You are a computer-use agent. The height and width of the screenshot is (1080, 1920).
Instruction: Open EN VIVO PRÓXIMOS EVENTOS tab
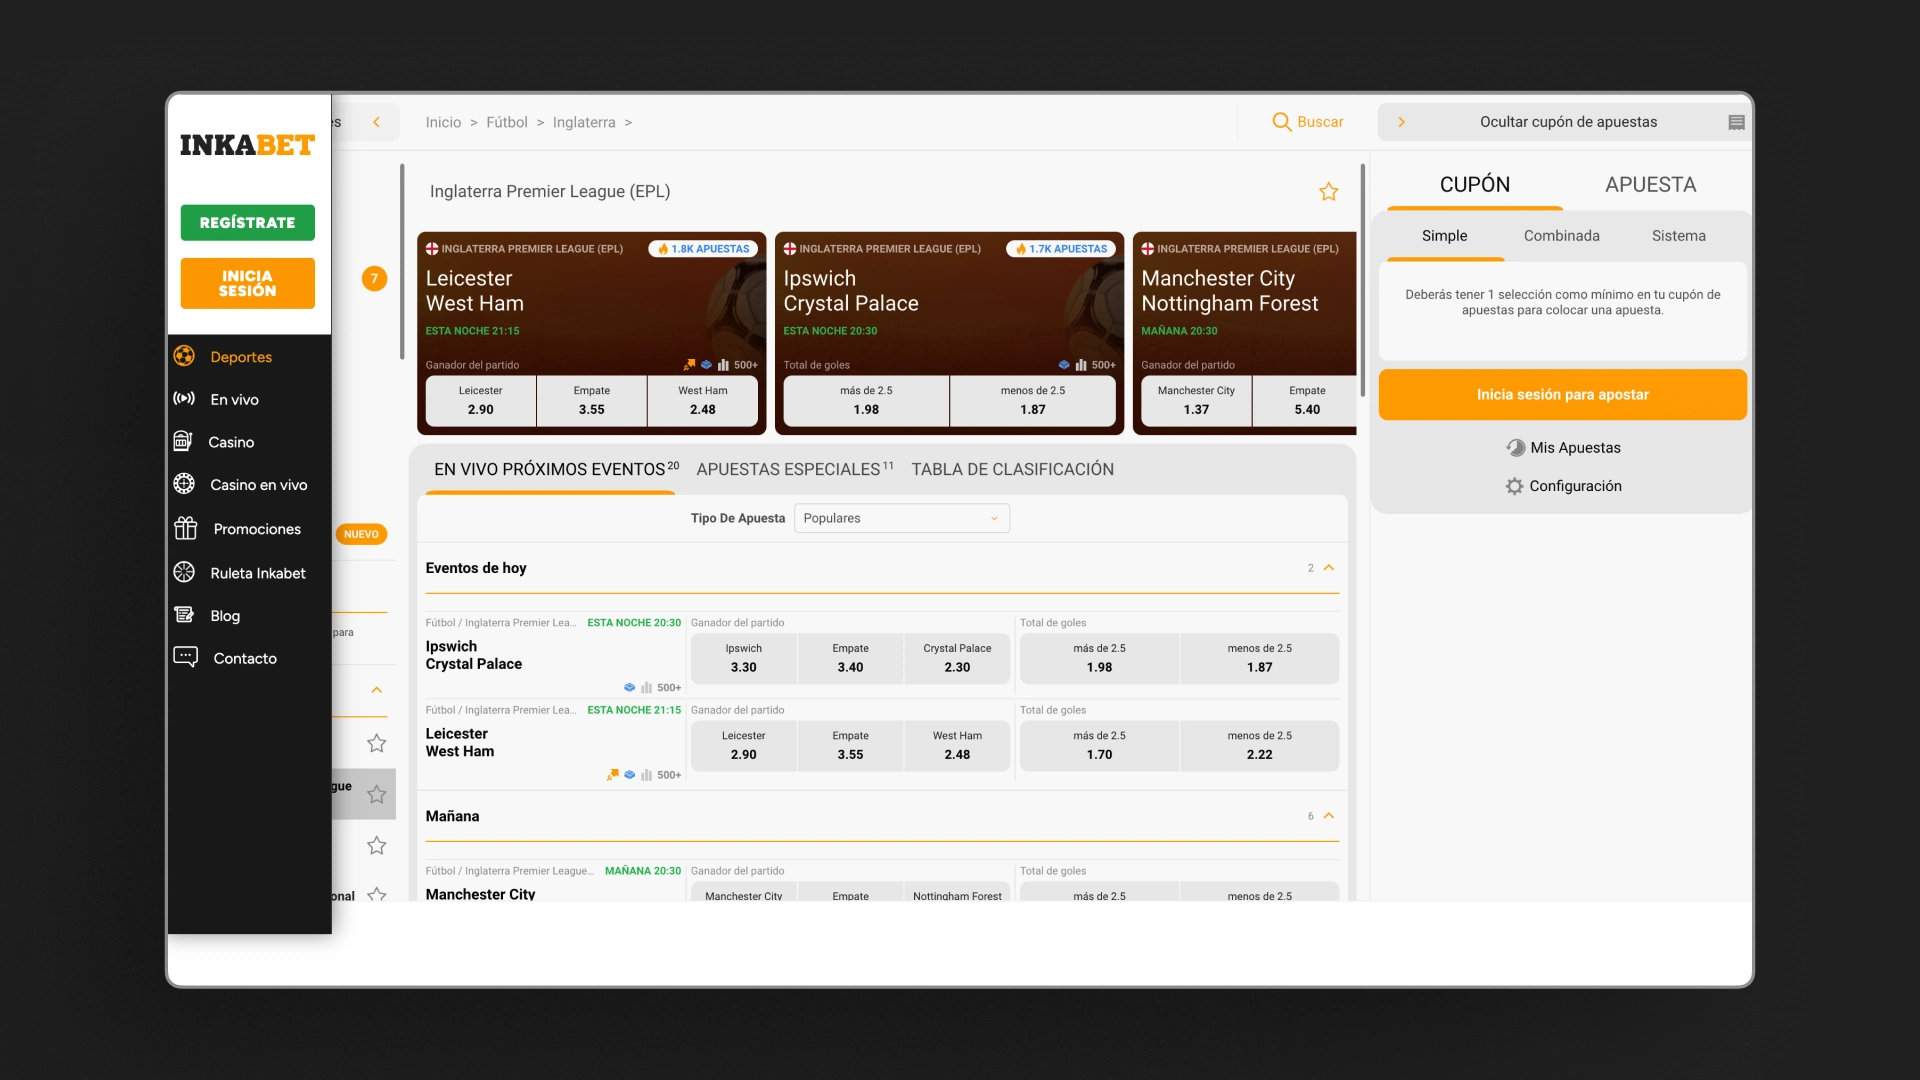click(556, 469)
